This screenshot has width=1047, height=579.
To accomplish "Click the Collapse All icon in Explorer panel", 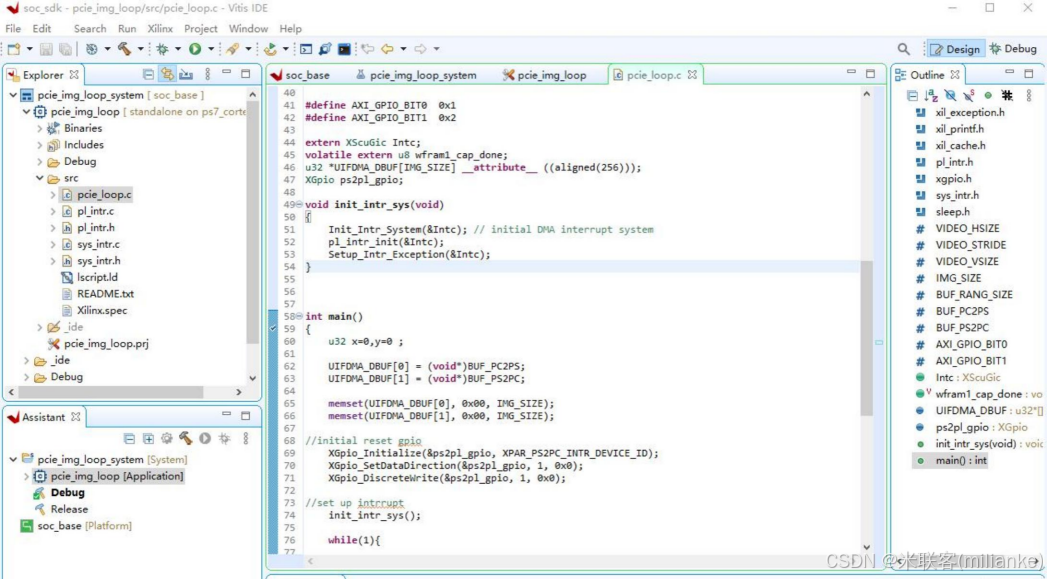I will pyautogui.click(x=149, y=74).
